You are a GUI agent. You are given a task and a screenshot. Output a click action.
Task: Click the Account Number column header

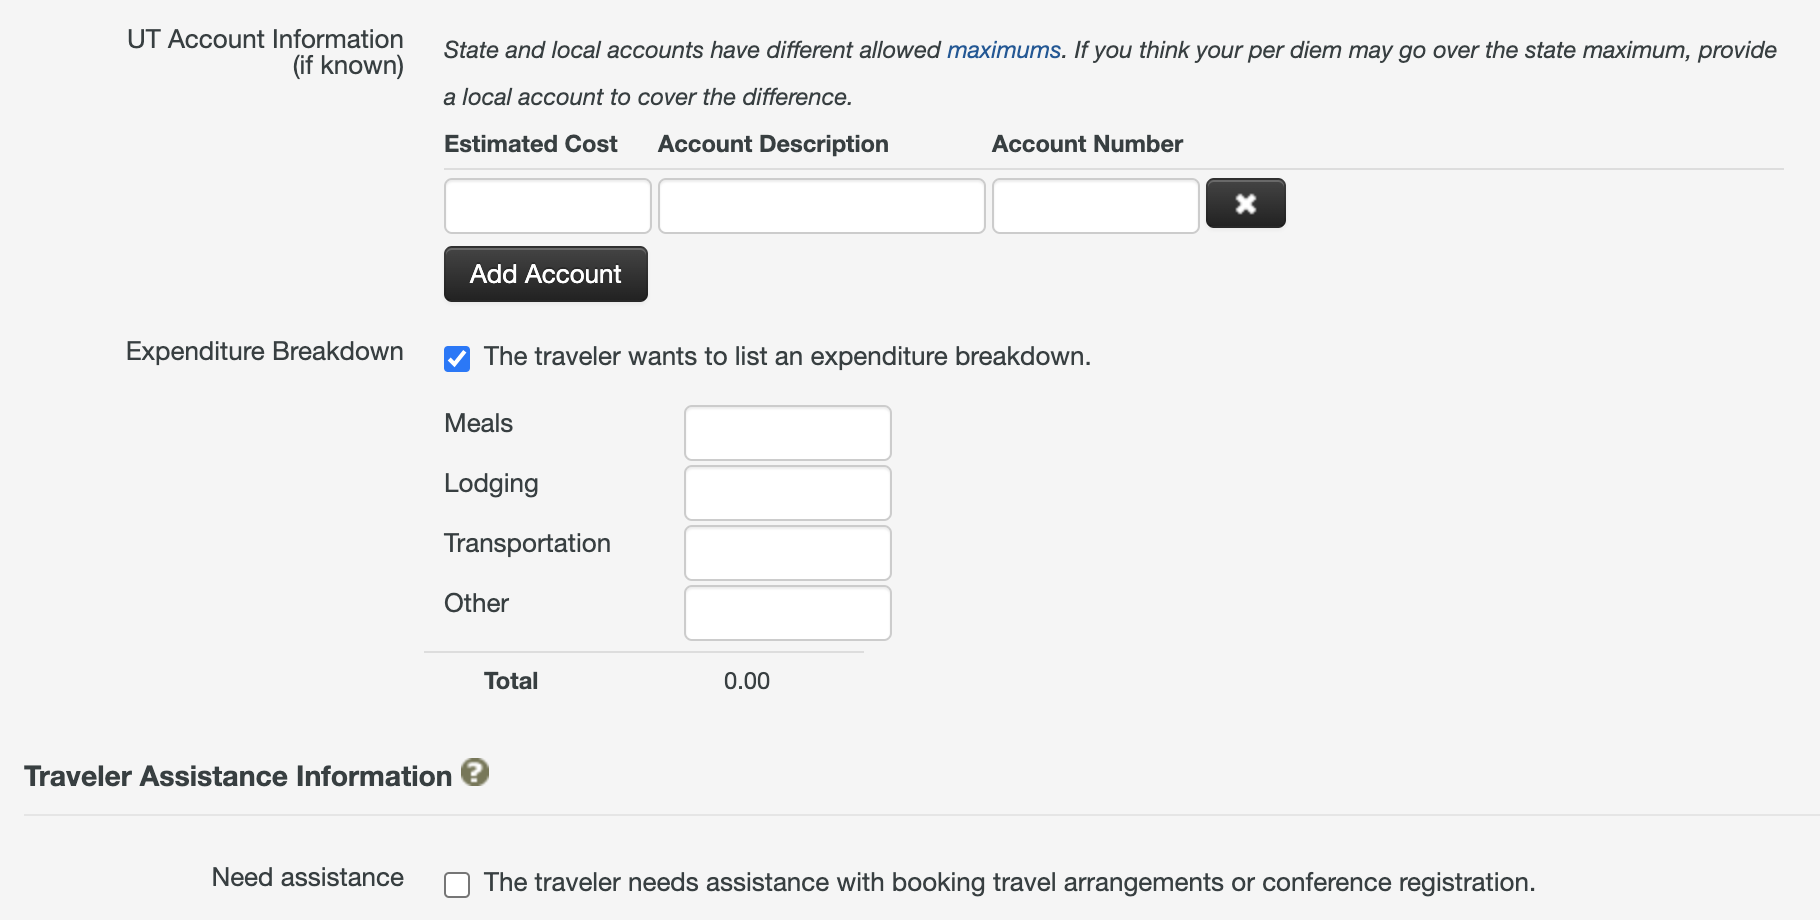click(1087, 144)
